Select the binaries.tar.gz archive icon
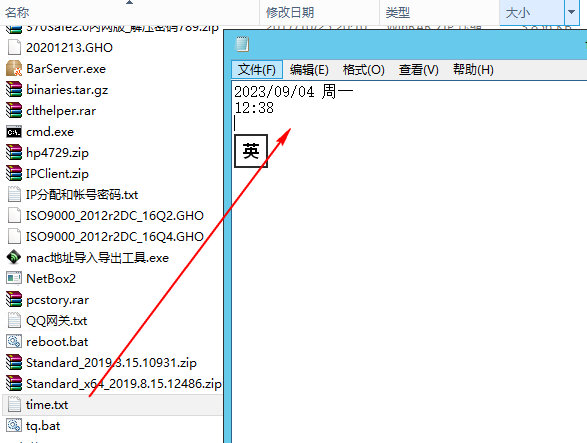Viewport: 587px width, 443px height. pos(14,90)
